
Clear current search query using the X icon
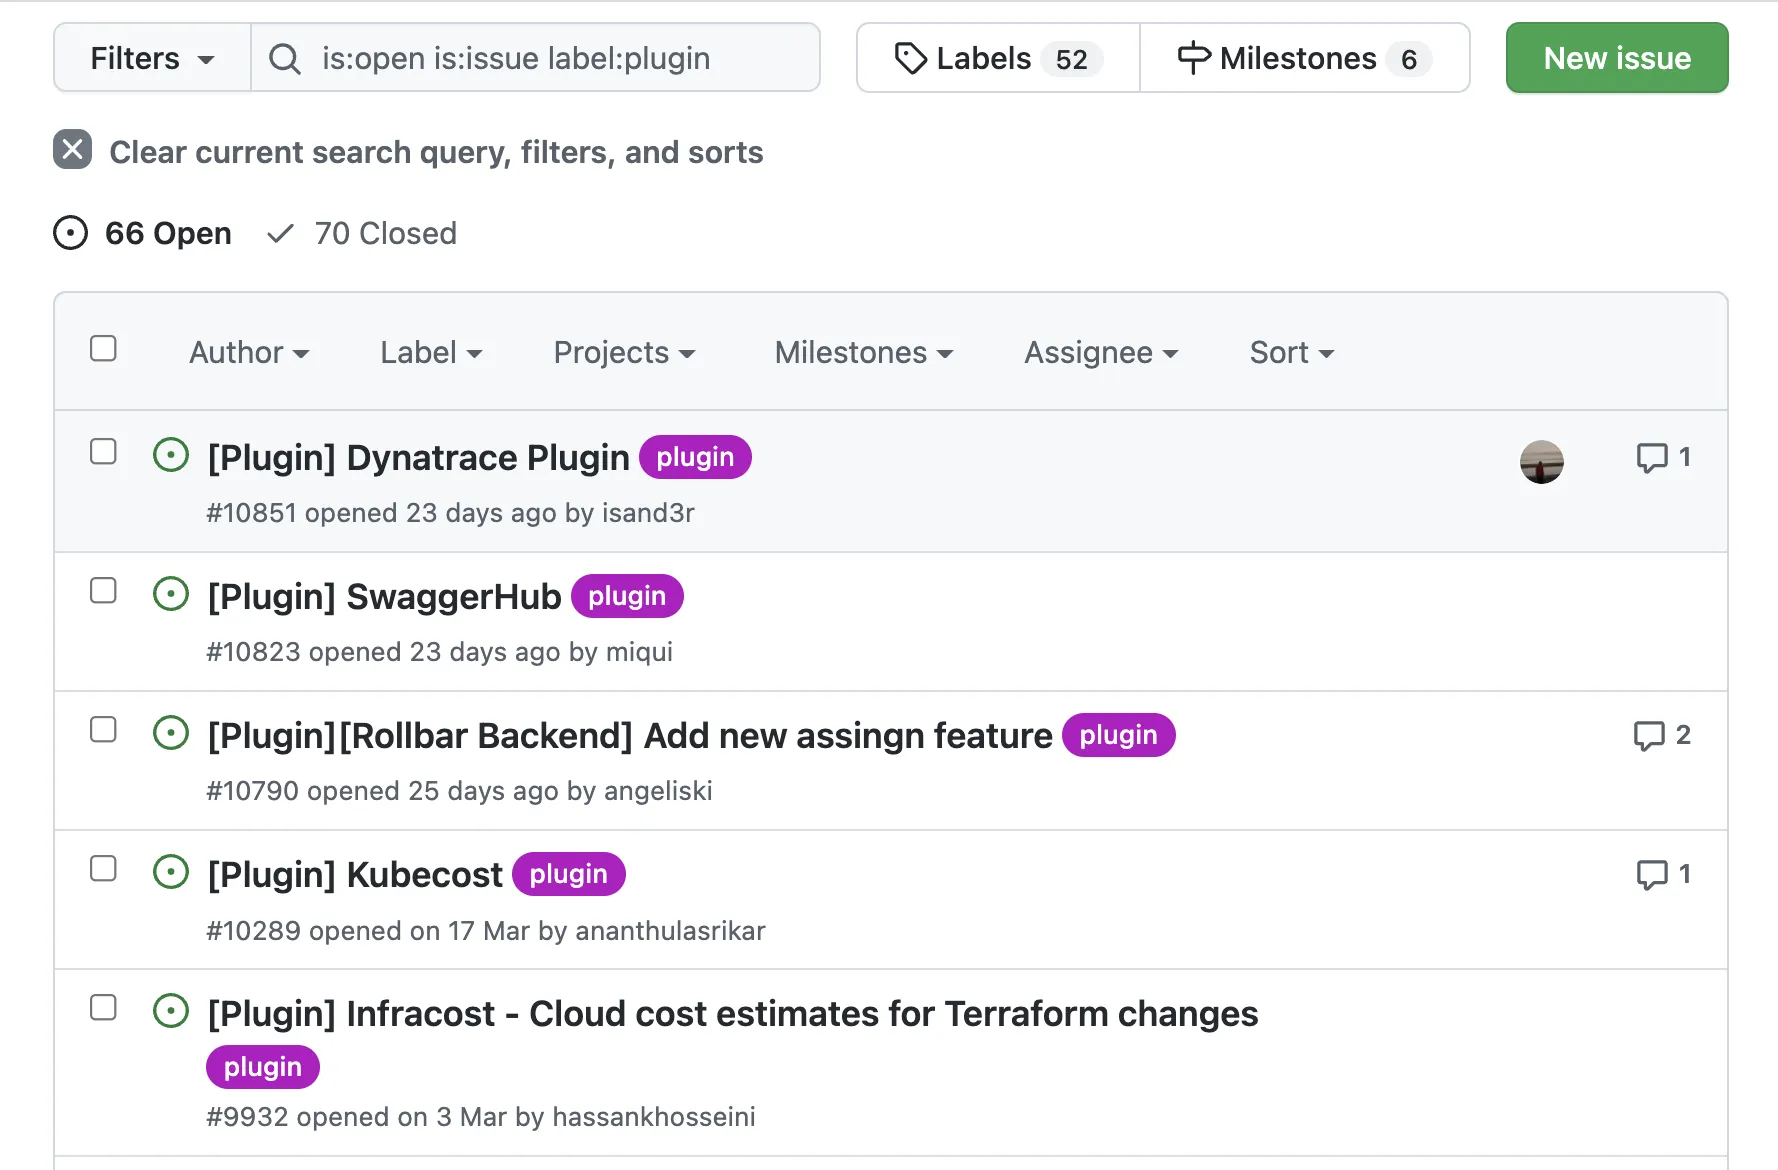click(x=71, y=150)
